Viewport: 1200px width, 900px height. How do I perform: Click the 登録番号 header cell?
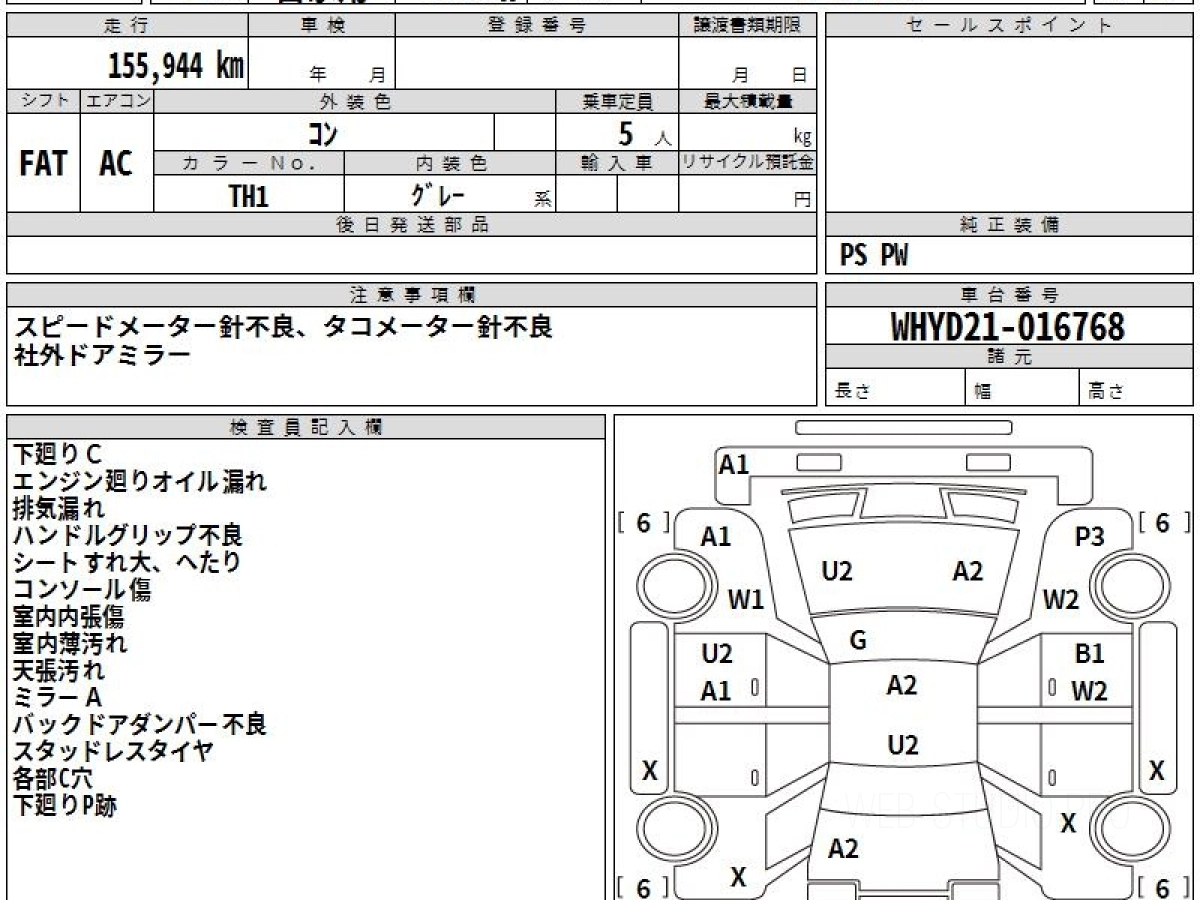pos(536,26)
